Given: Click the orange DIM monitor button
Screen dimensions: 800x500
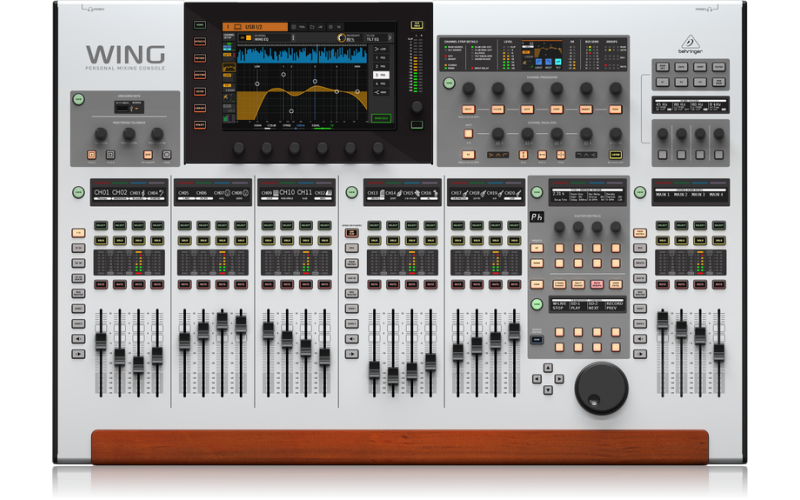Looking at the screenshot, I should click(x=147, y=155).
